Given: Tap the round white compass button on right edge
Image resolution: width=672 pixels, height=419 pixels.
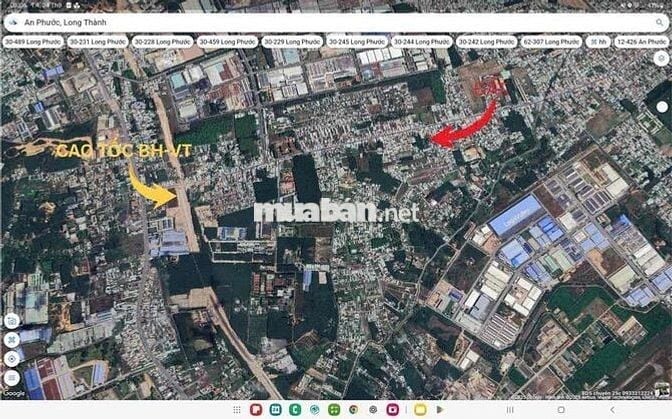Looking at the screenshot, I should [662, 107].
